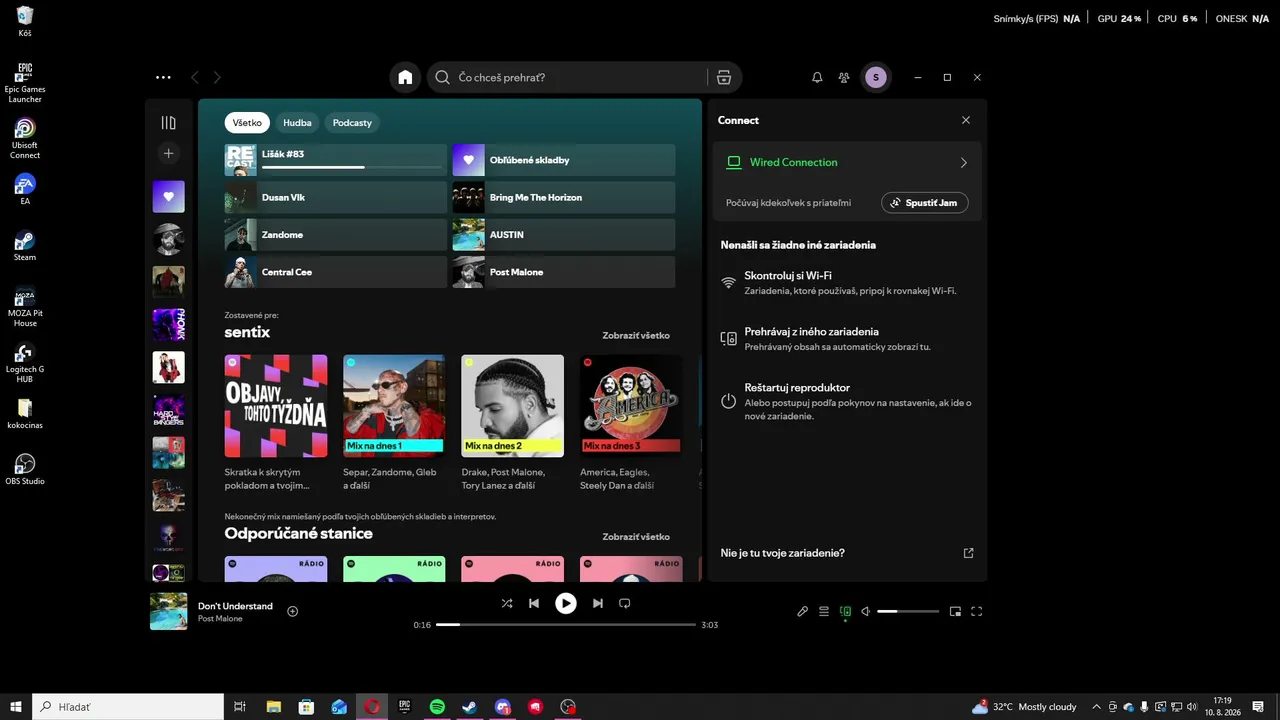
Task: Start a Jam with 'Spustiť Jam'
Action: point(924,203)
